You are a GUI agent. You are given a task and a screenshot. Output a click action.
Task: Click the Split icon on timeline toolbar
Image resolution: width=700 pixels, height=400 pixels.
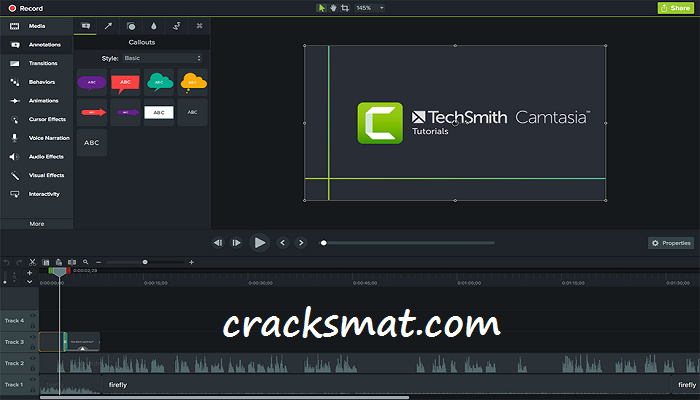click(x=72, y=262)
